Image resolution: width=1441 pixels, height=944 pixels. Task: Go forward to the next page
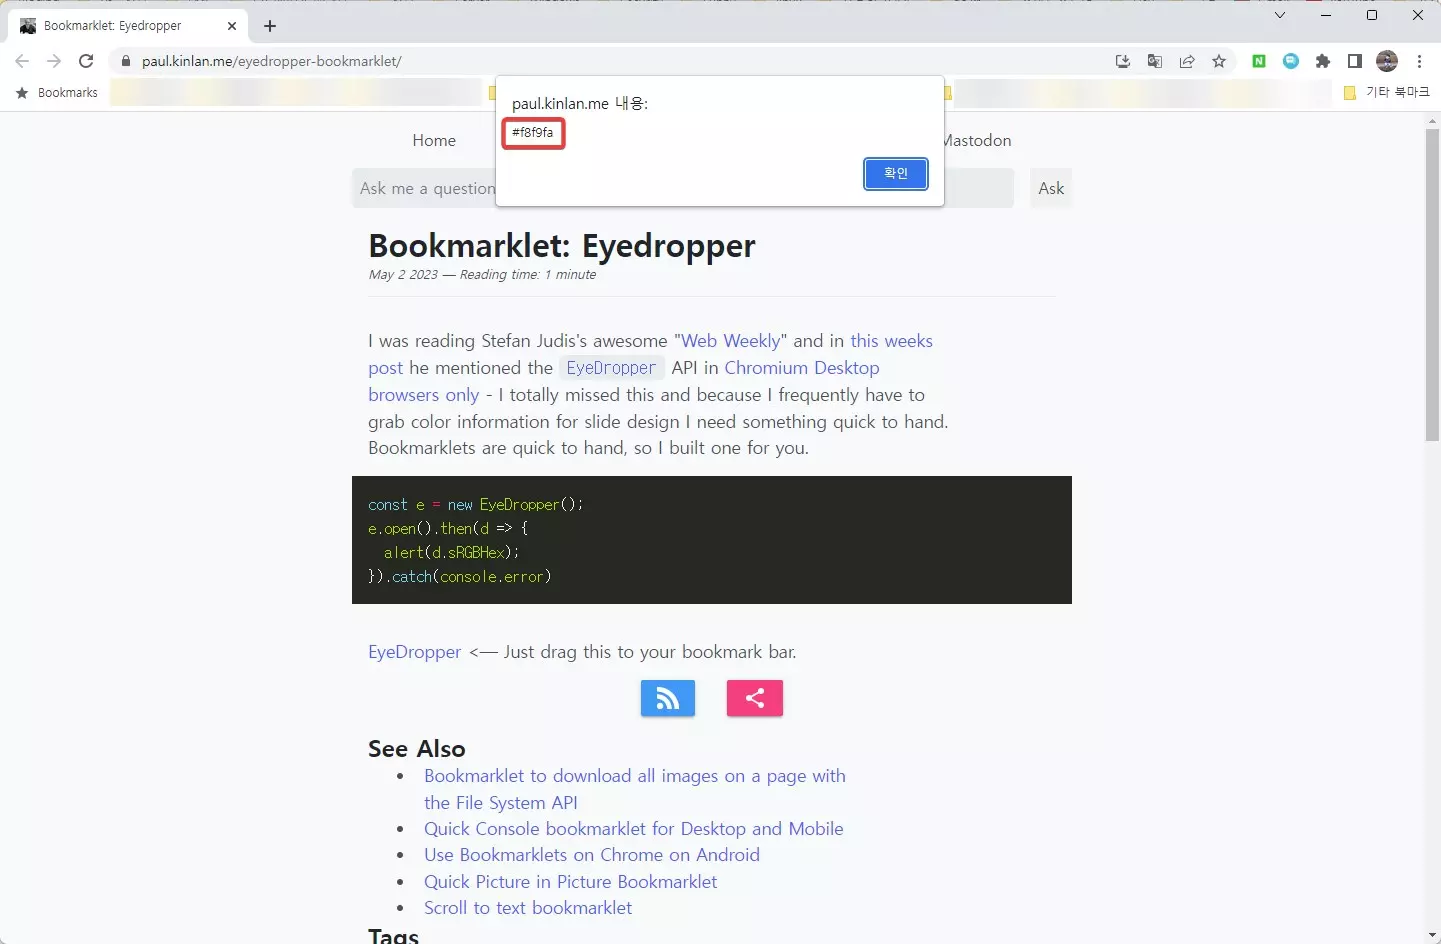click(54, 61)
